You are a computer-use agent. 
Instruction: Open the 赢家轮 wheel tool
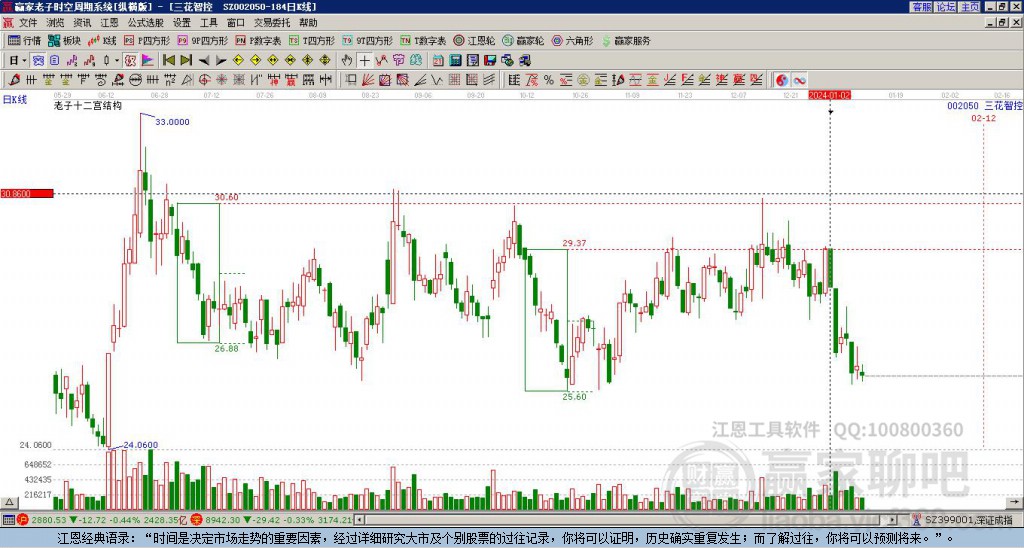click(x=523, y=40)
